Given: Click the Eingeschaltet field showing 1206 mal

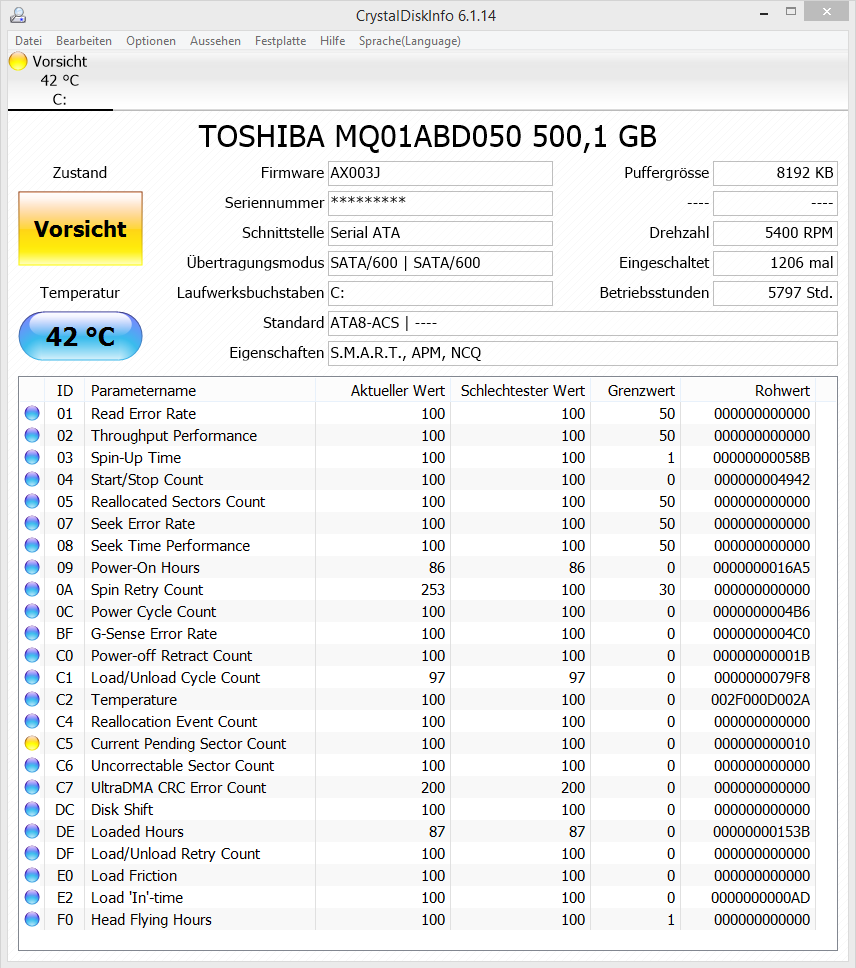Looking at the screenshot, I should (x=775, y=263).
